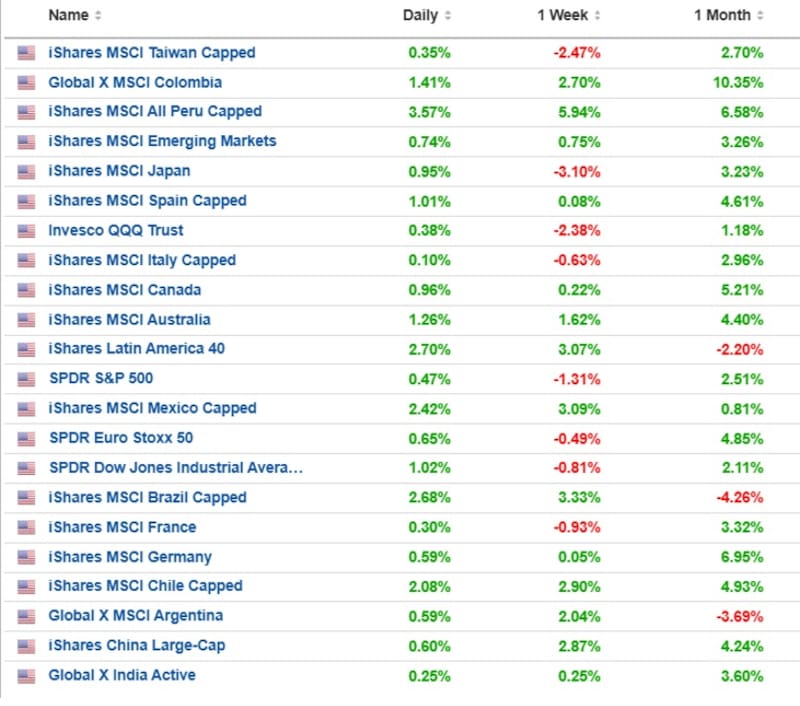
Task: Click flag icon beside iShares MSCI Chile Capped
Action: pyautogui.click(x=26, y=587)
